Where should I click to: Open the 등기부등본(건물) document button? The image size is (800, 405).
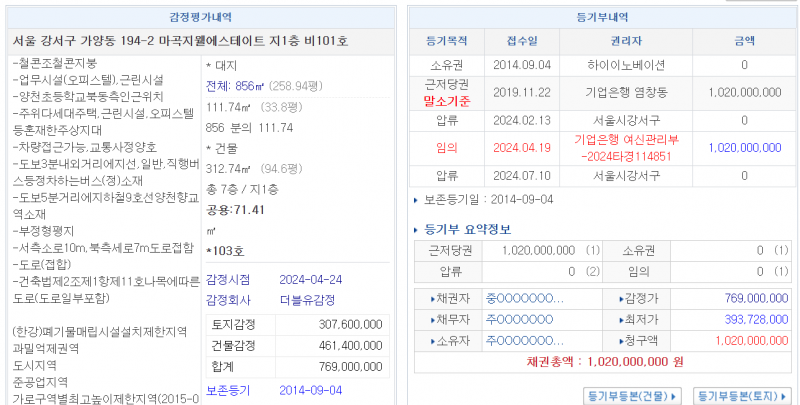click(632, 395)
